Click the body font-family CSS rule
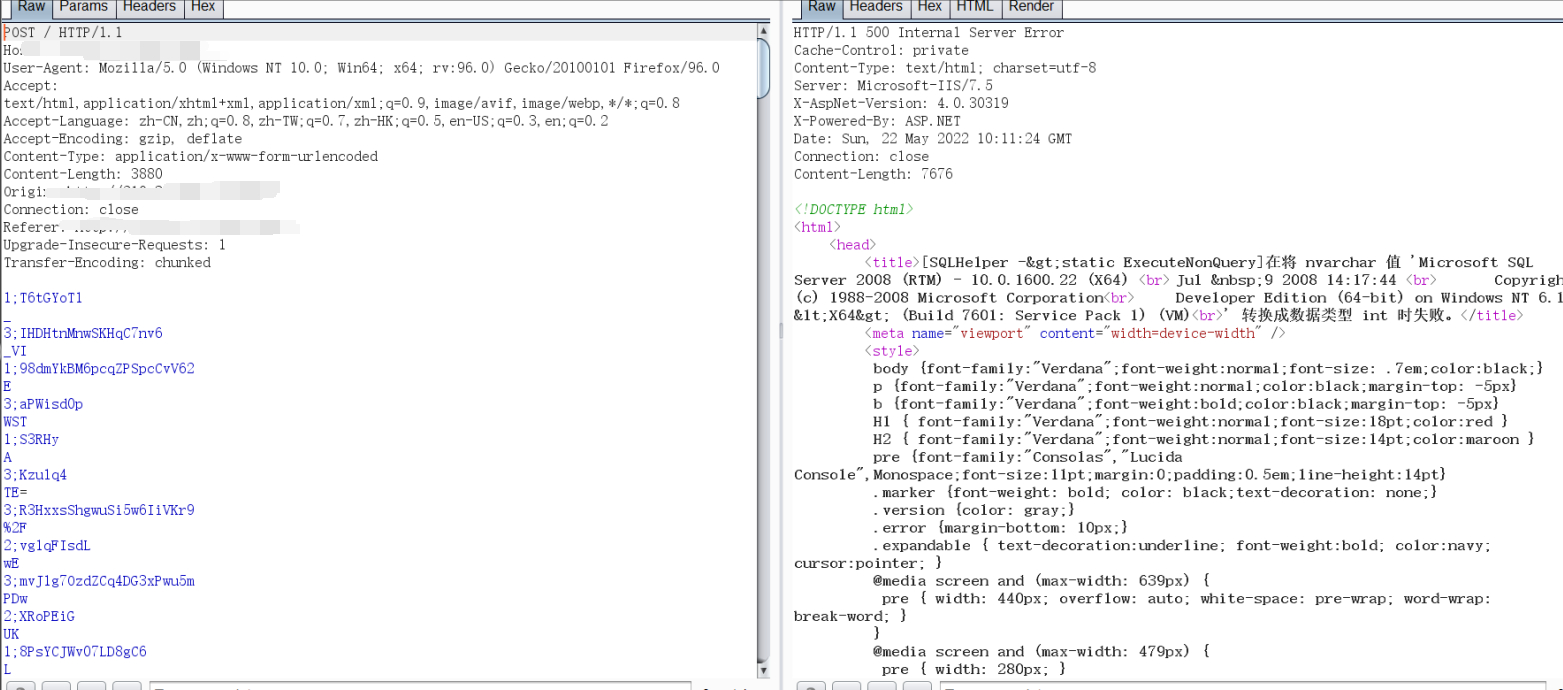This screenshot has width=1563, height=690. pos(1208,369)
